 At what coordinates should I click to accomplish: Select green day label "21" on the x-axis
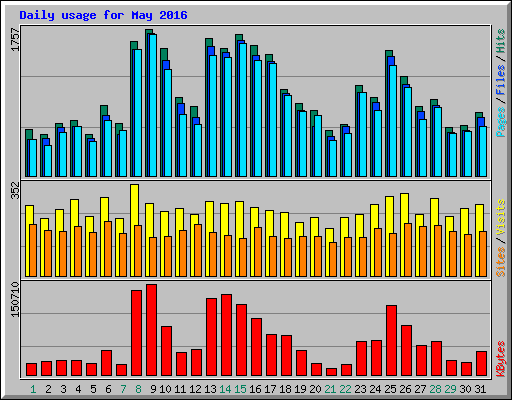click(x=330, y=389)
